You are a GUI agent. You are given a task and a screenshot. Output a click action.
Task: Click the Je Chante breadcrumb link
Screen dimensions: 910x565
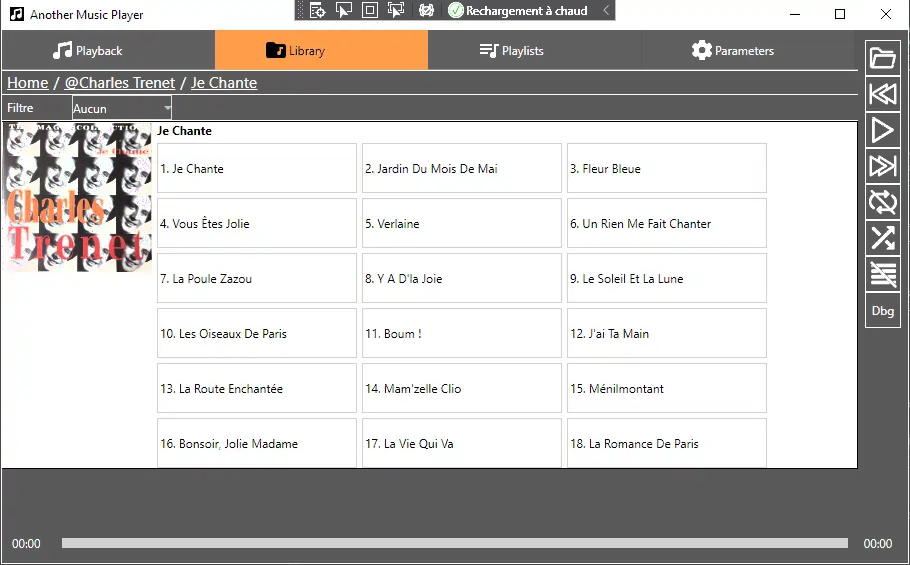click(x=224, y=83)
